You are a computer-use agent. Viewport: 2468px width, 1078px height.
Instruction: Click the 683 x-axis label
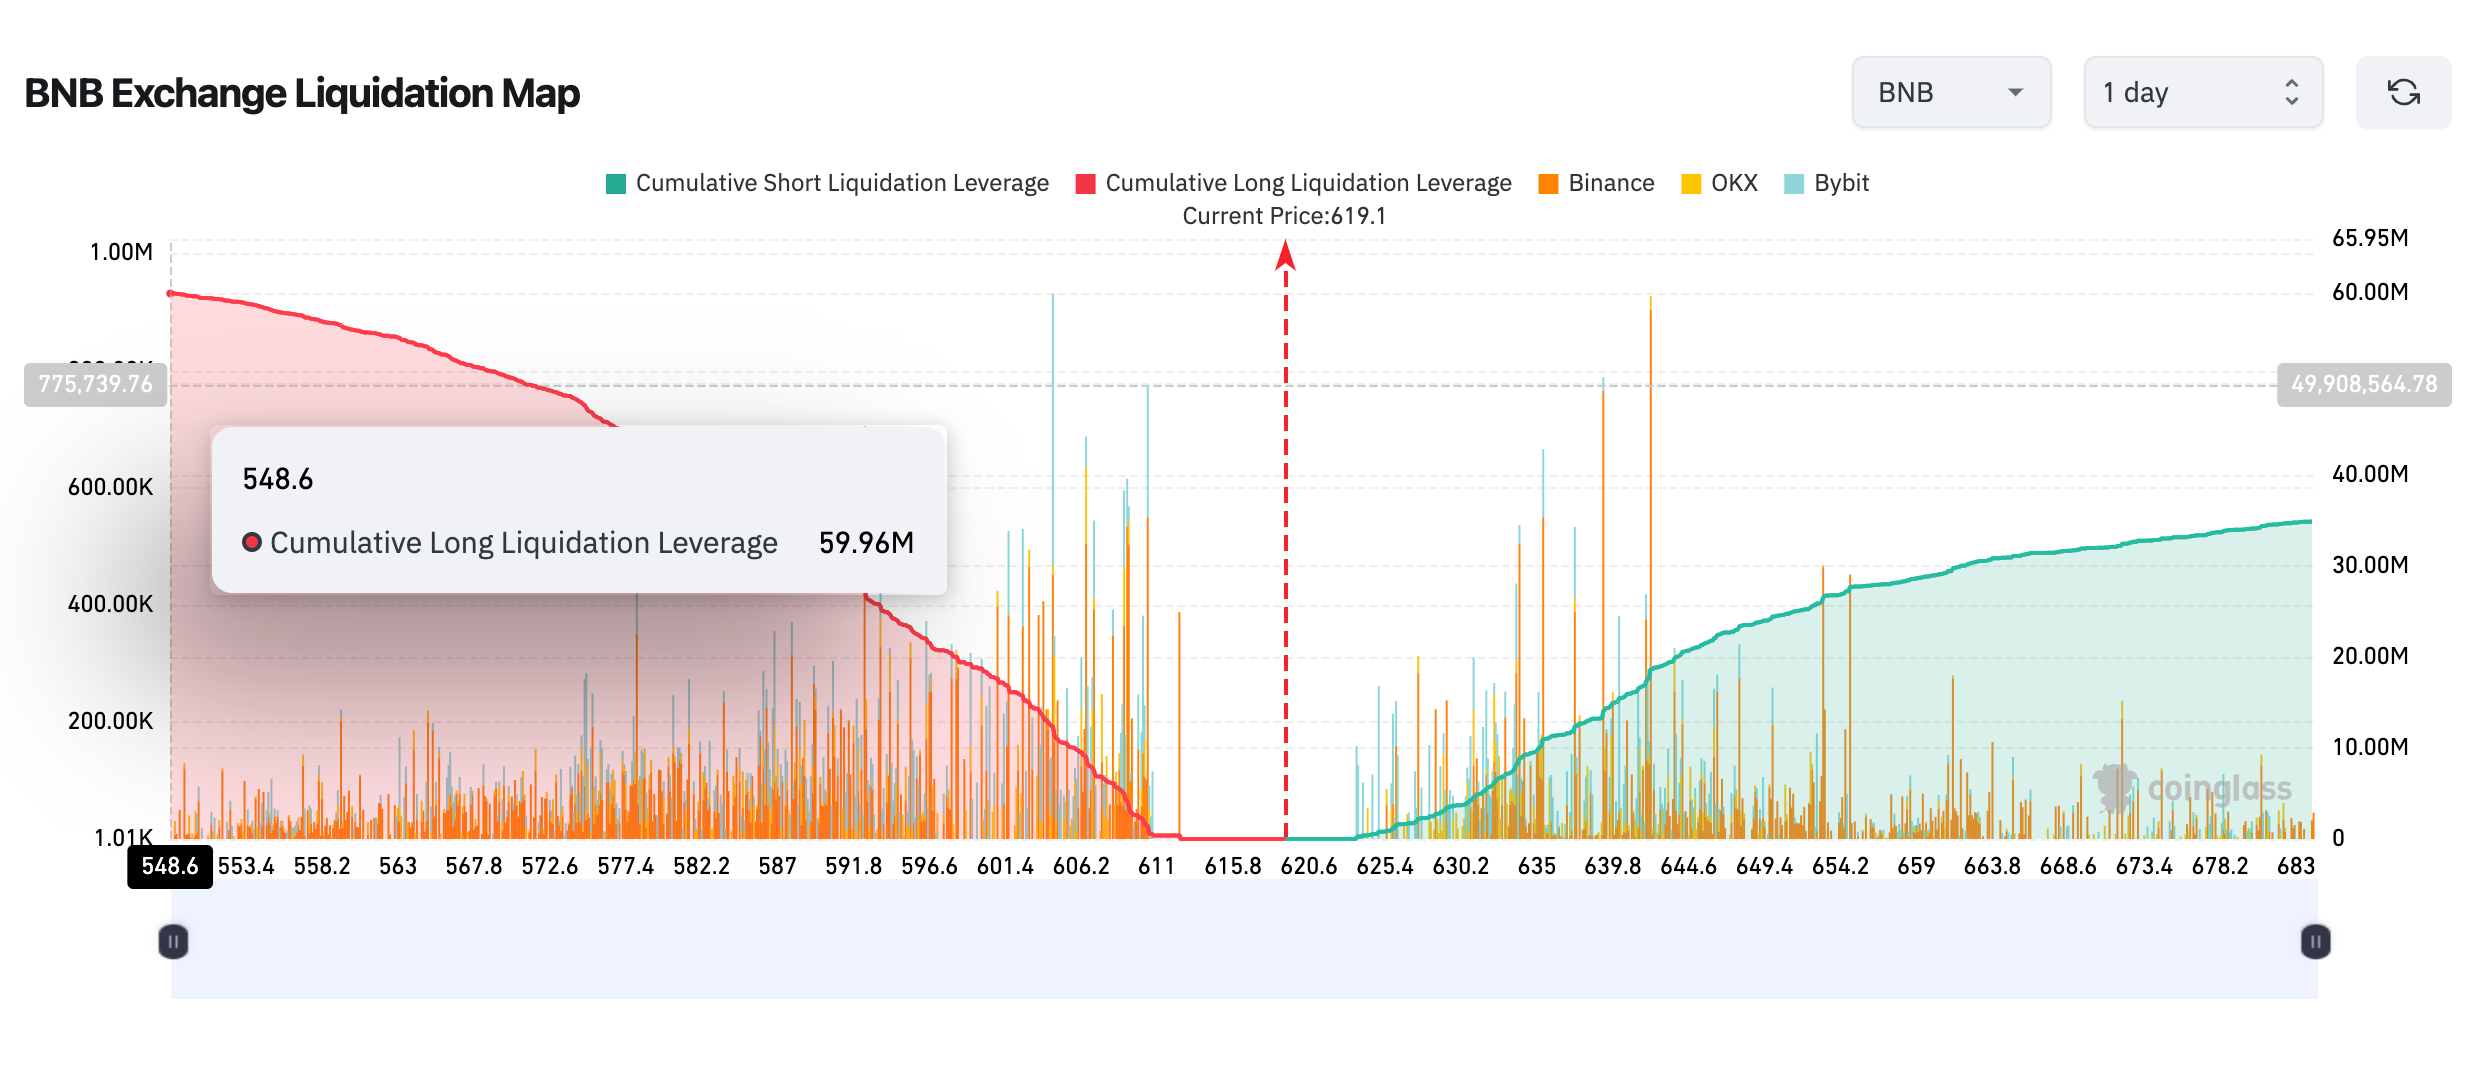tap(2296, 866)
